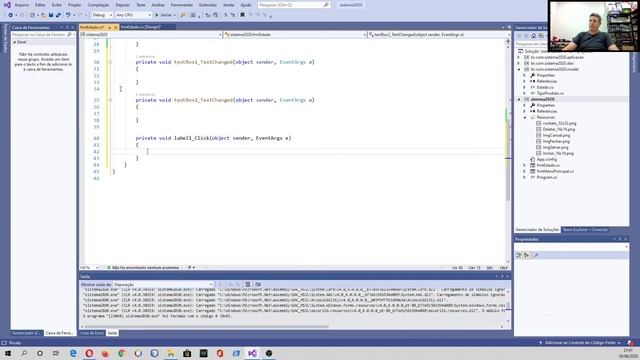Image resolution: width=640 pixels, height=360 pixels.
Task: Click the Save file icon in toolbar
Action: [51, 15]
